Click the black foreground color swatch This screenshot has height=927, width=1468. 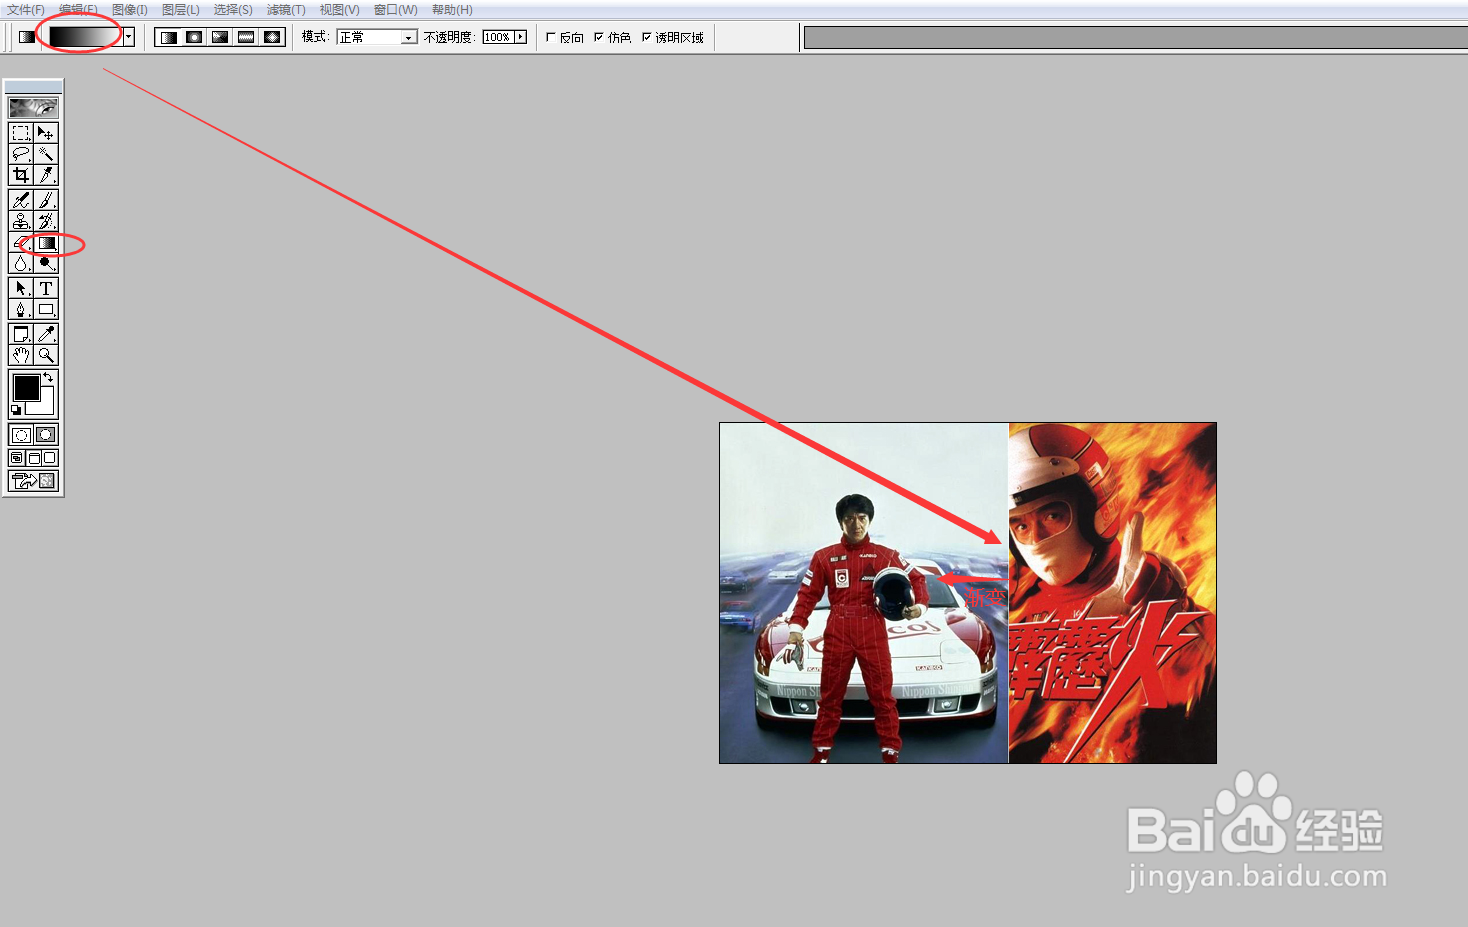26,387
